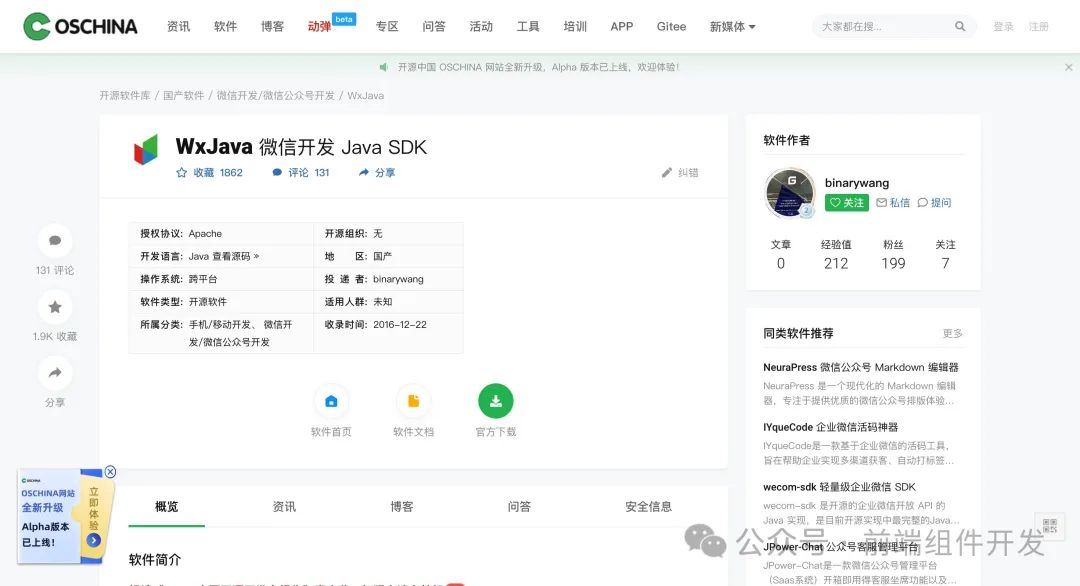The image size is (1080, 586).
Task: Click the 收藏 star icon under title
Action: tap(181, 173)
